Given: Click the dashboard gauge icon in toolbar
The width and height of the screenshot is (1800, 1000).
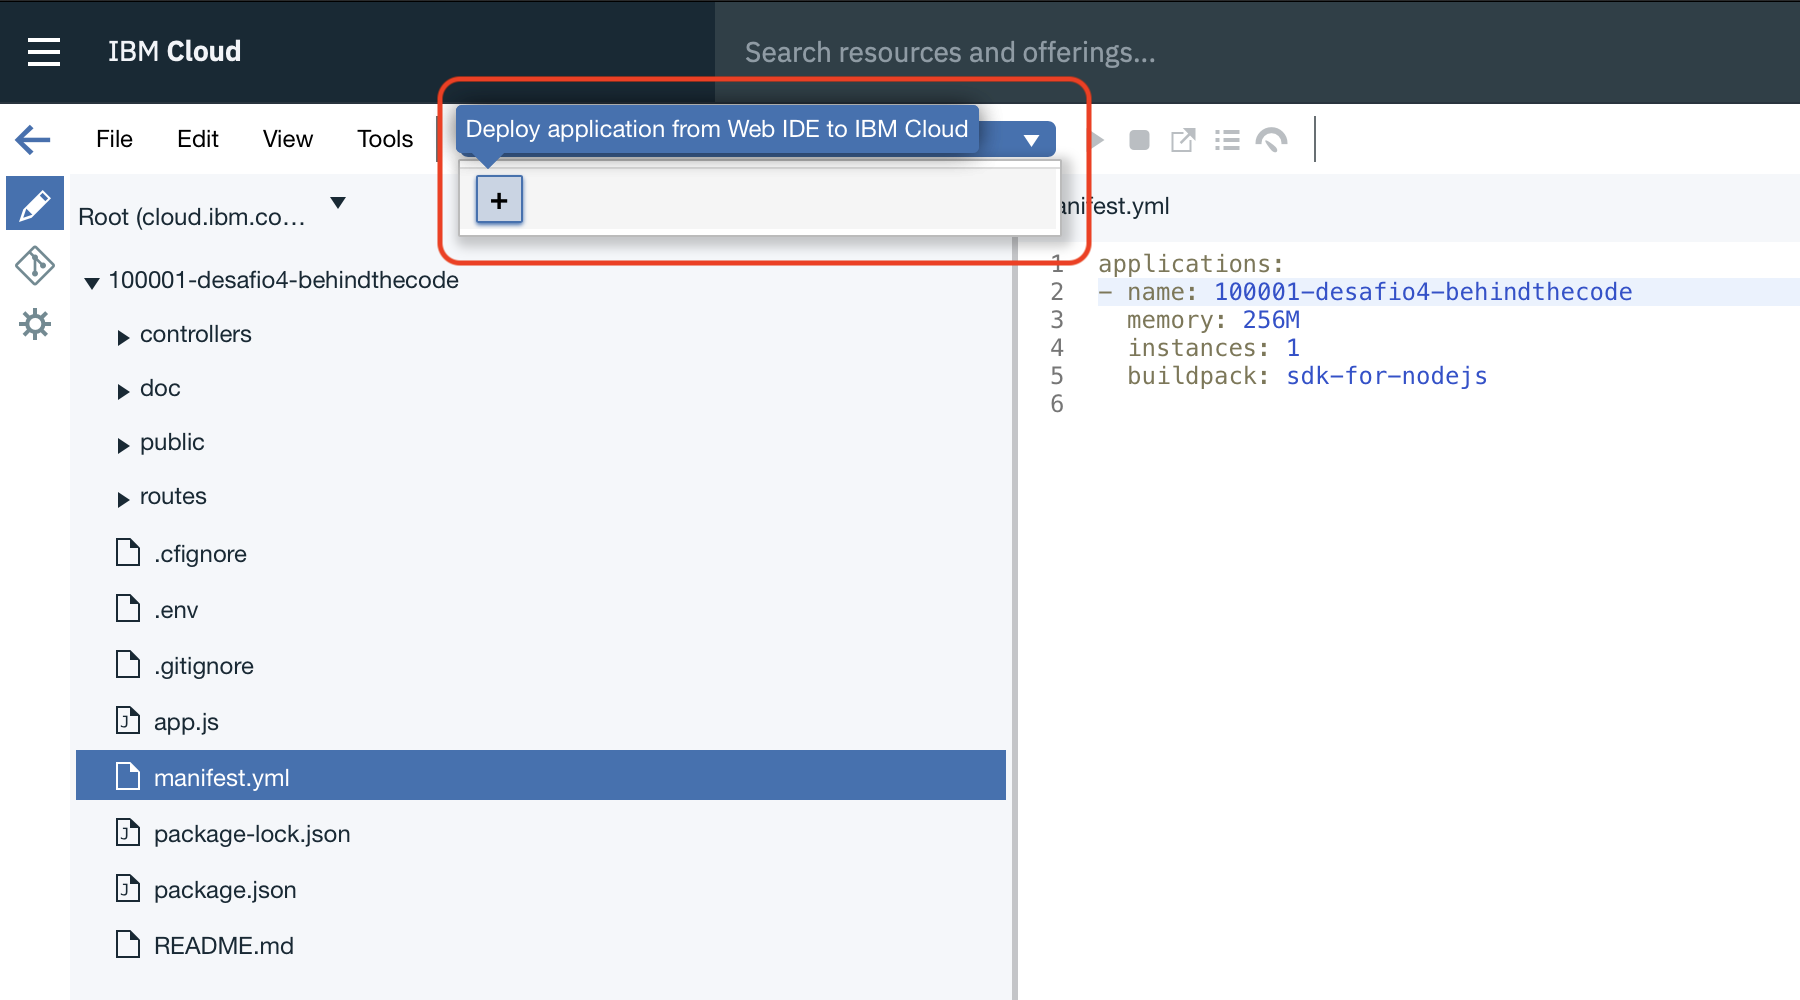Looking at the screenshot, I should point(1272,140).
